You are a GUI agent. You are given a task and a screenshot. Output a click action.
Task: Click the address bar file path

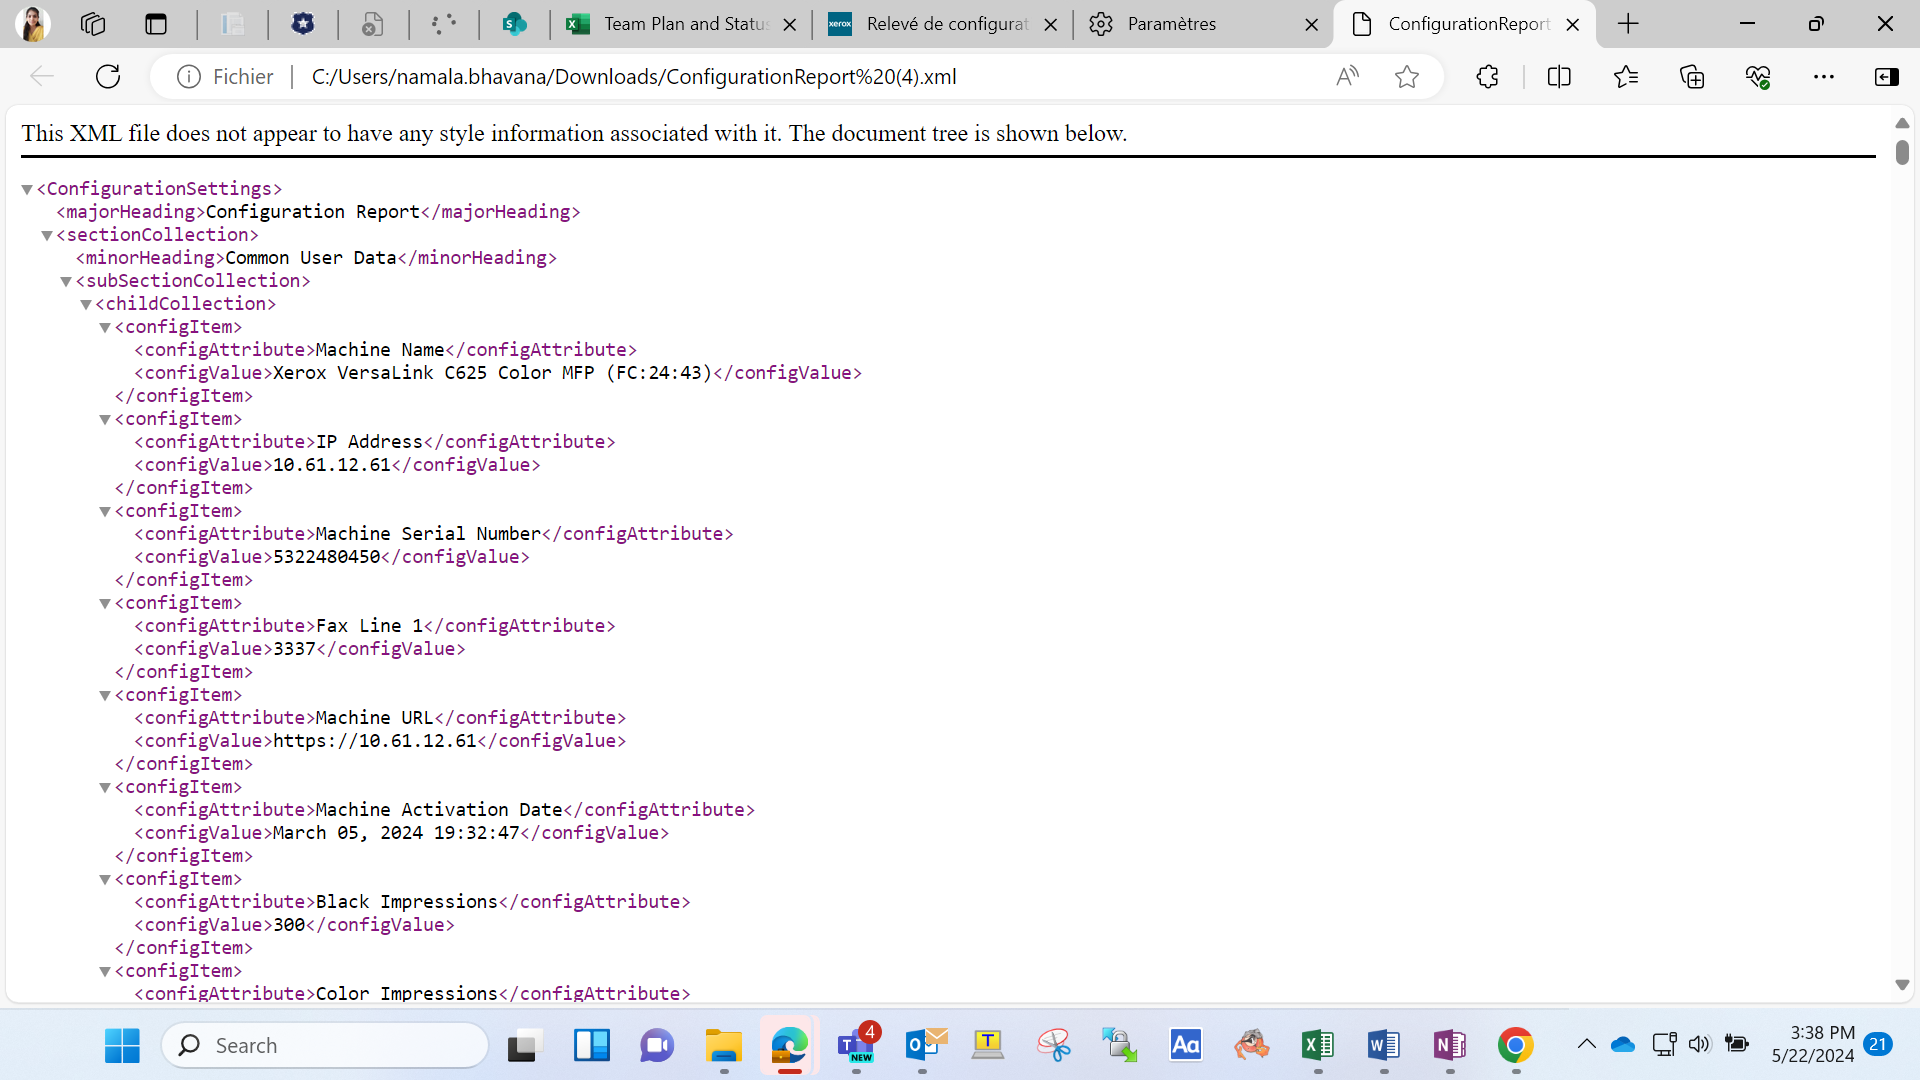click(634, 77)
